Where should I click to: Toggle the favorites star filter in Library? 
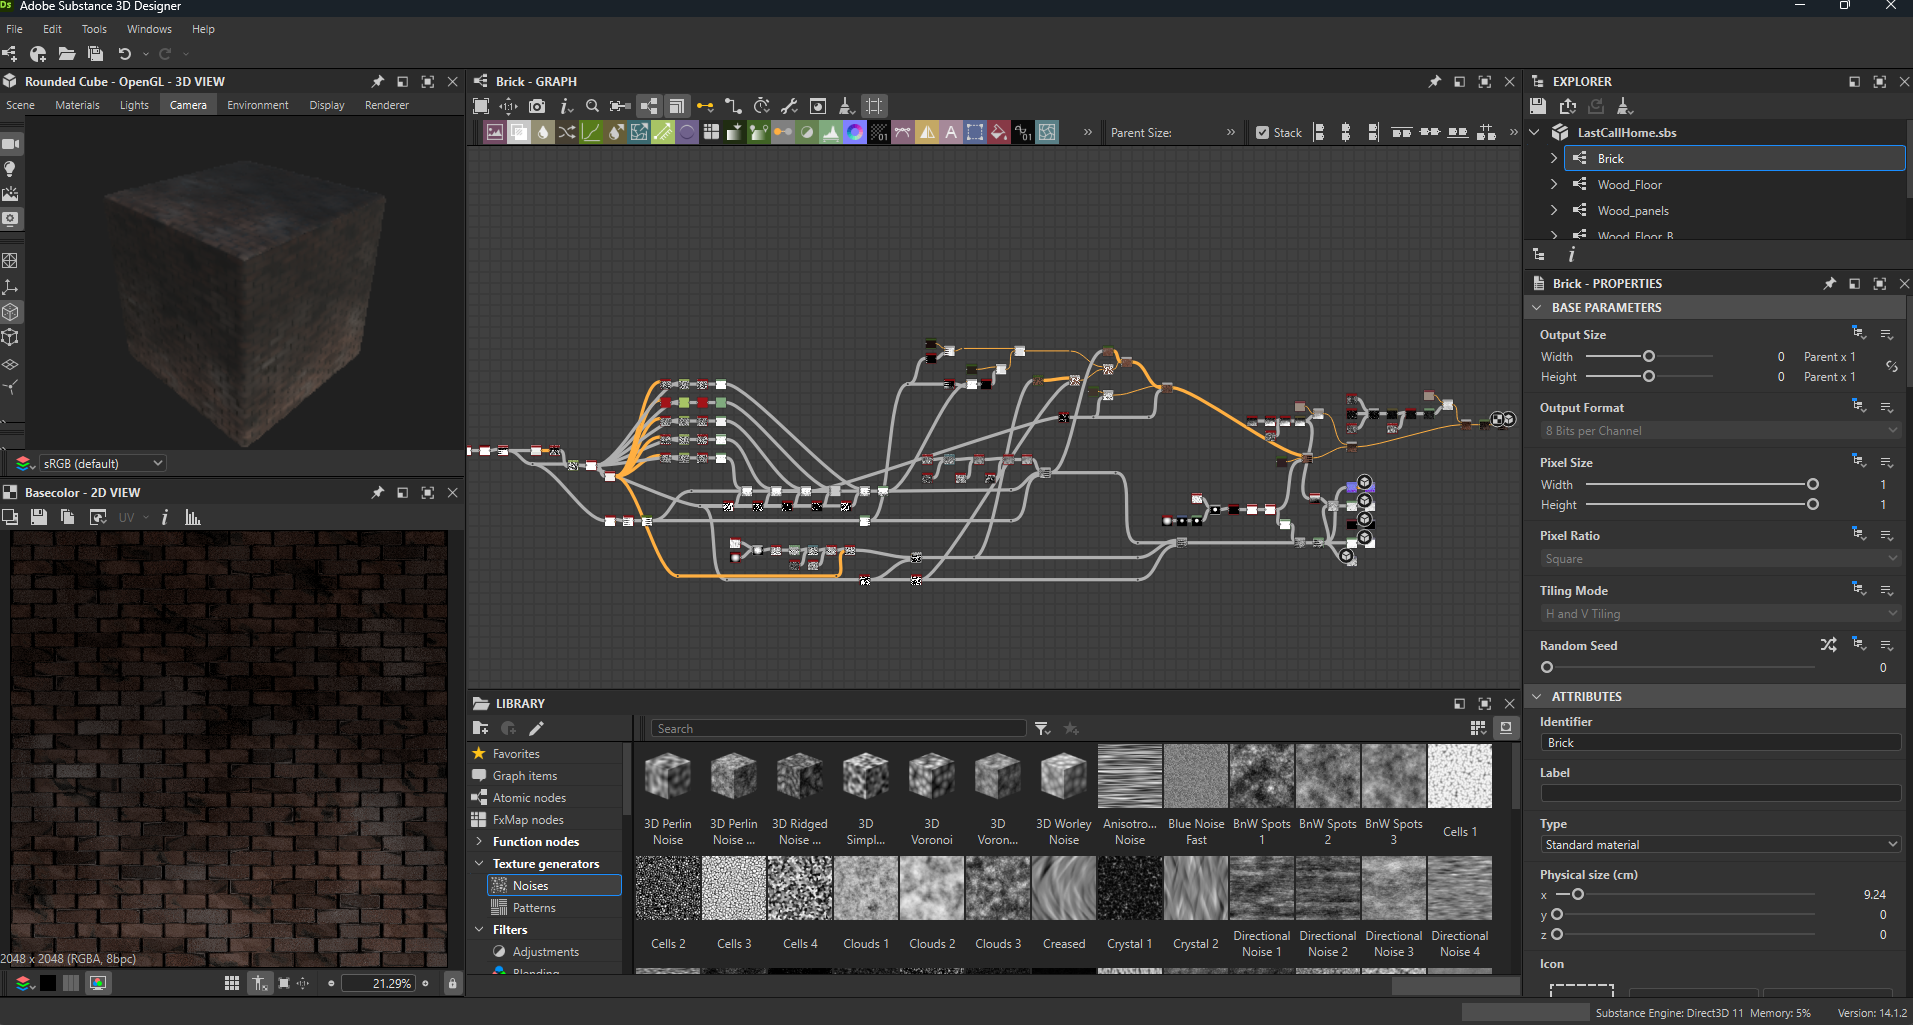[x=1071, y=728]
